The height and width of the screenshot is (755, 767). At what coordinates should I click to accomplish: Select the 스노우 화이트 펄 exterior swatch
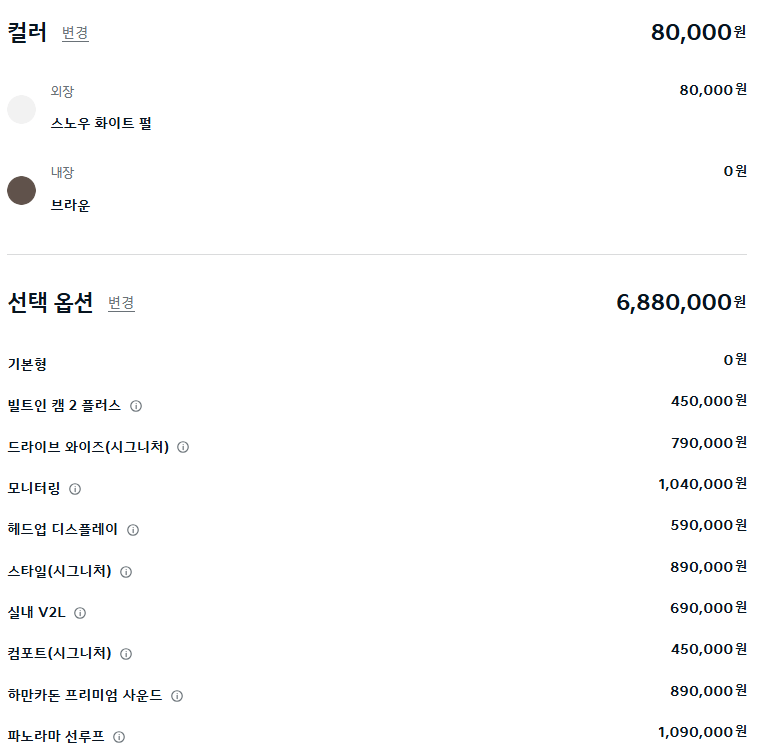22,109
